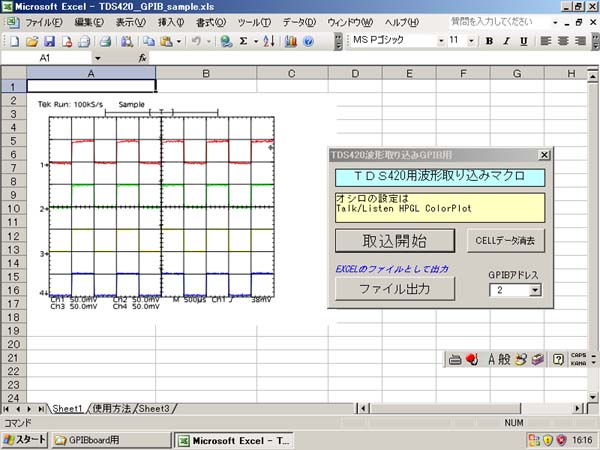
Task: Click the AutoSum sigma icon
Action: [243, 41]
